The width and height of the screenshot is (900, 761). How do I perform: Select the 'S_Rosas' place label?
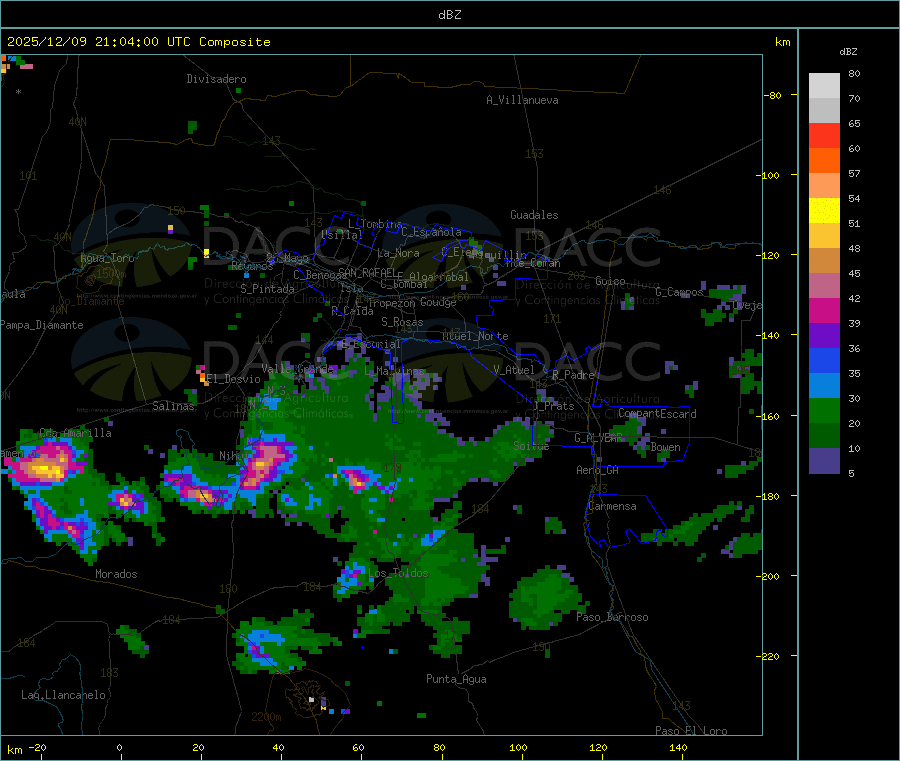click(x=402, y=322)
